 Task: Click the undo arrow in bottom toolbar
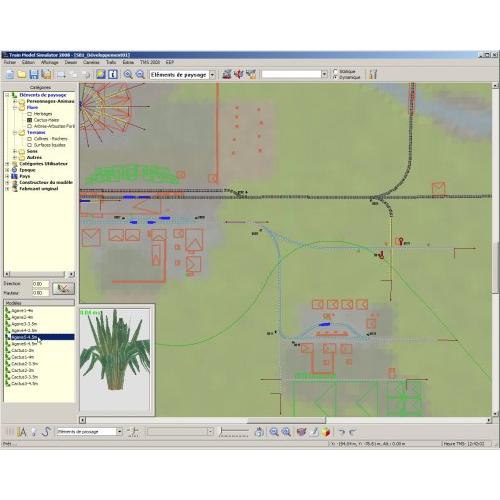[342, 432]
